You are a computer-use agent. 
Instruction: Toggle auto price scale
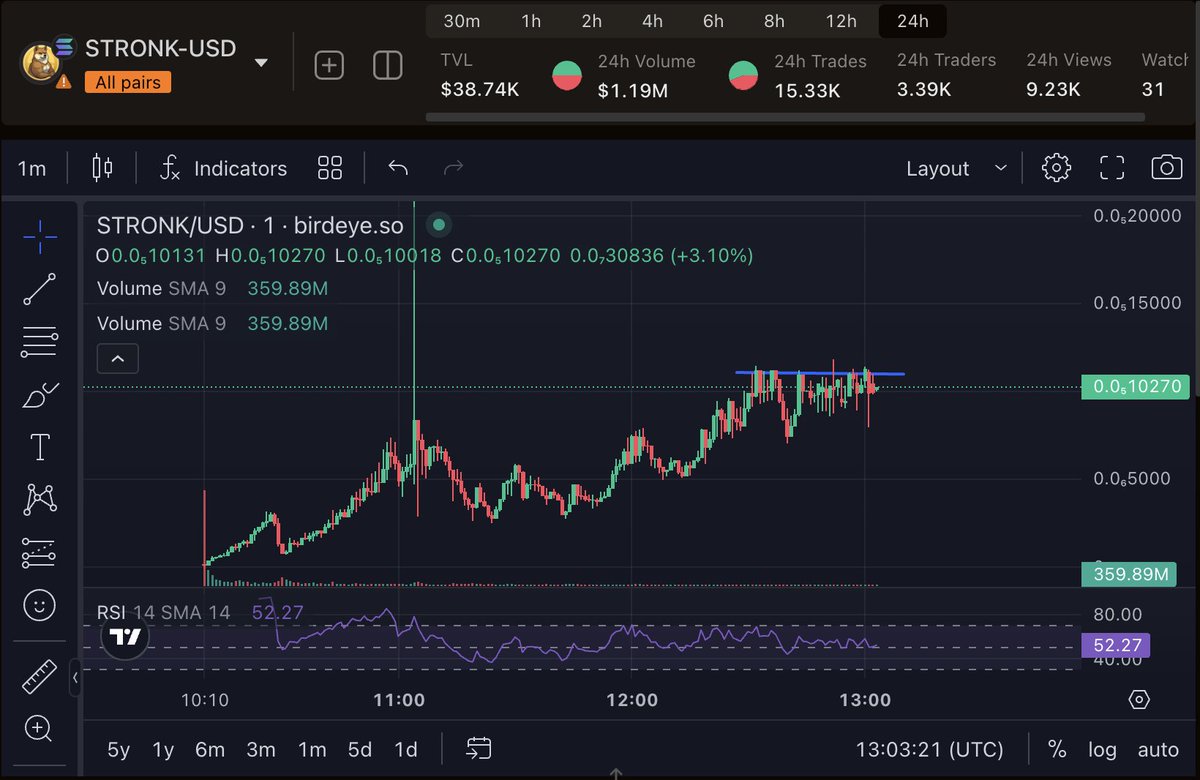tap(1159, 749)
